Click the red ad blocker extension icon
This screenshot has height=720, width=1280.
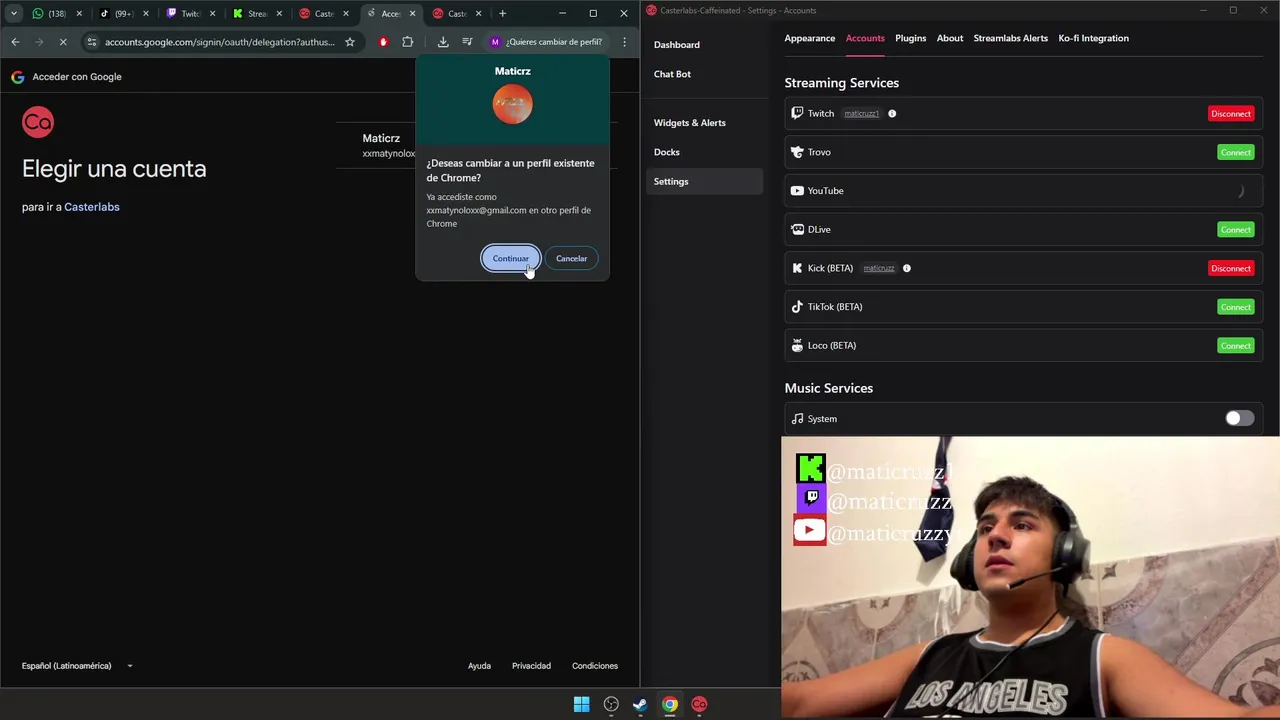(x=383, y=42)
